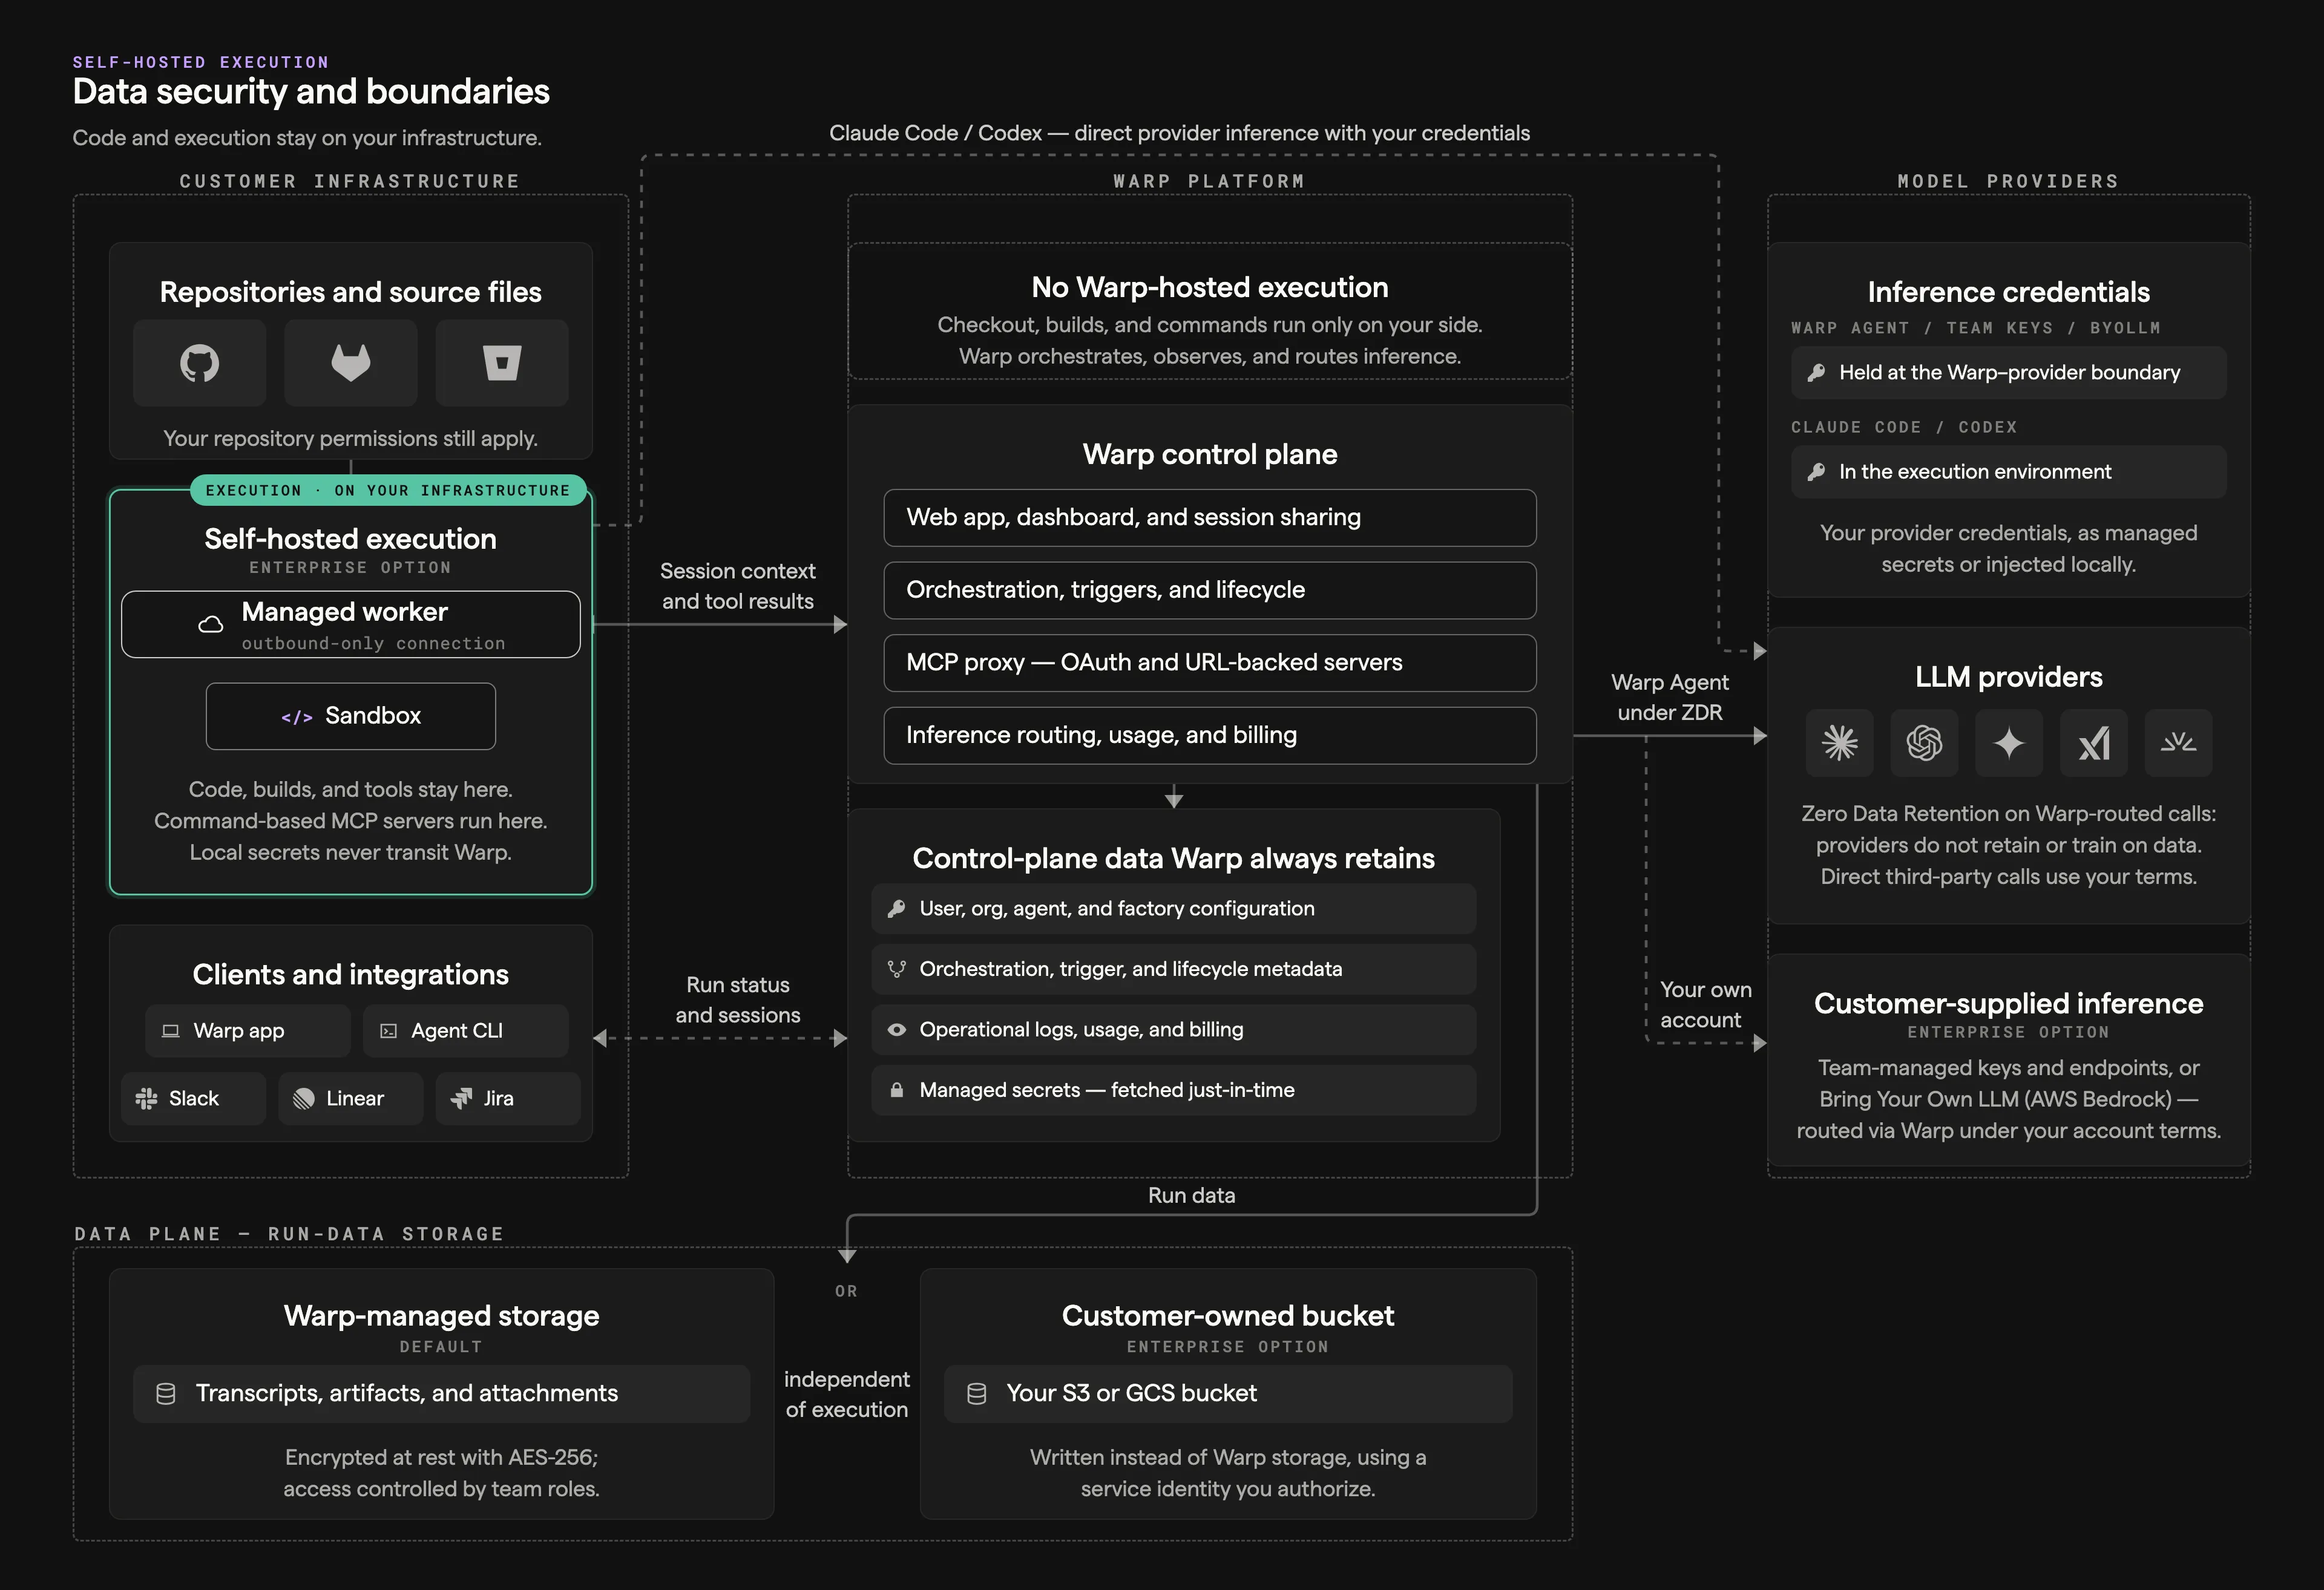The image size is (2324, 1590).
Task: Click database icon beside Your S3 or GCS bucket
Action: 977,1394
